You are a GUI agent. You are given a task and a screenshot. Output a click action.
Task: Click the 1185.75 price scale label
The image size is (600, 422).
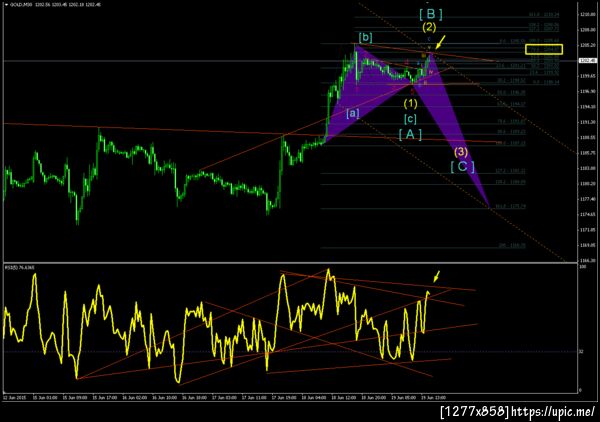[588, 153]
